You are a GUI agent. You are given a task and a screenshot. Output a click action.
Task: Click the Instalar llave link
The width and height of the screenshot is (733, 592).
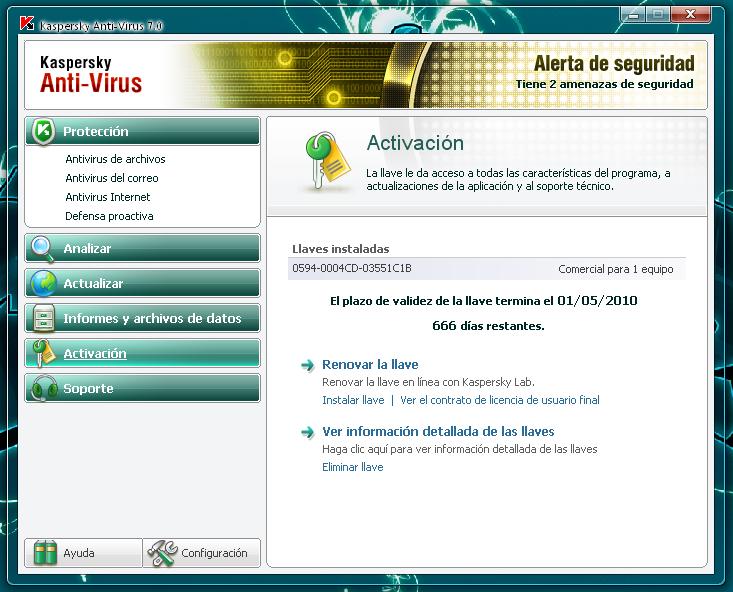[x=353, y=400]
